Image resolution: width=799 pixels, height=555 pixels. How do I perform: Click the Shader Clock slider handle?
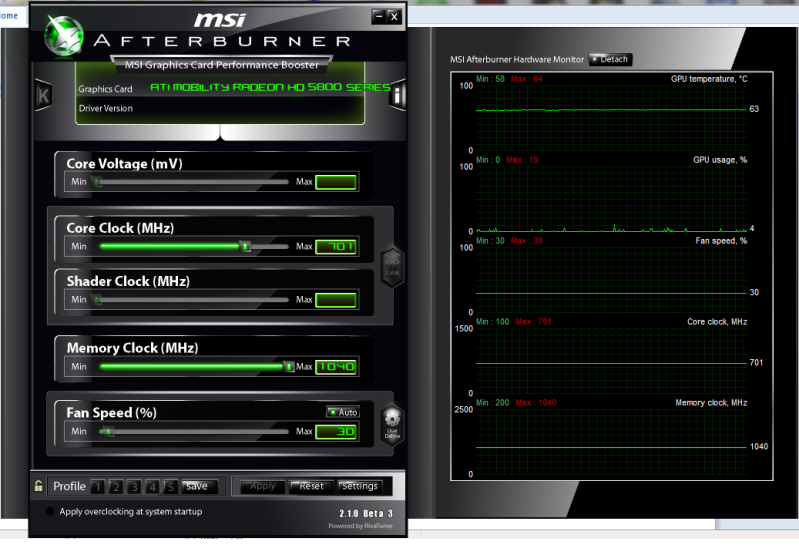tap(96, 300)
